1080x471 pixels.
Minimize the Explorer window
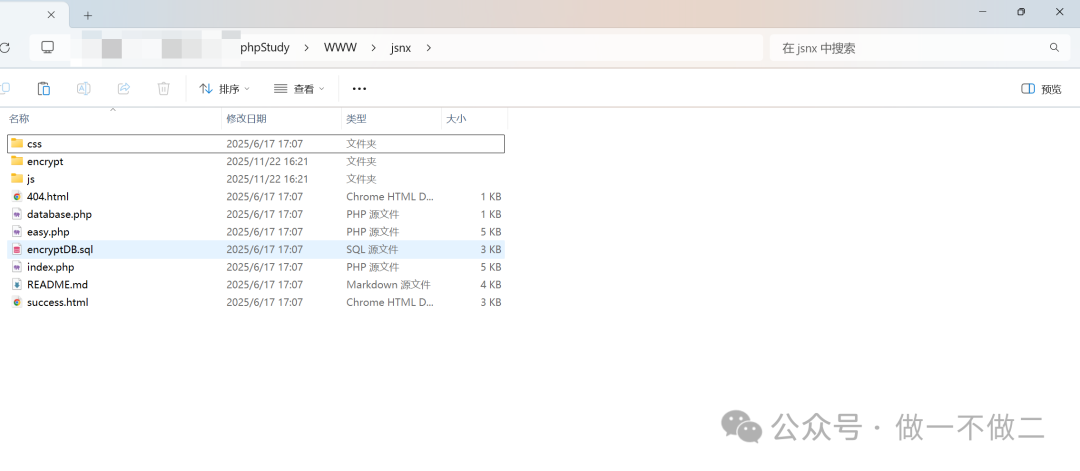[x=984, y=12]
